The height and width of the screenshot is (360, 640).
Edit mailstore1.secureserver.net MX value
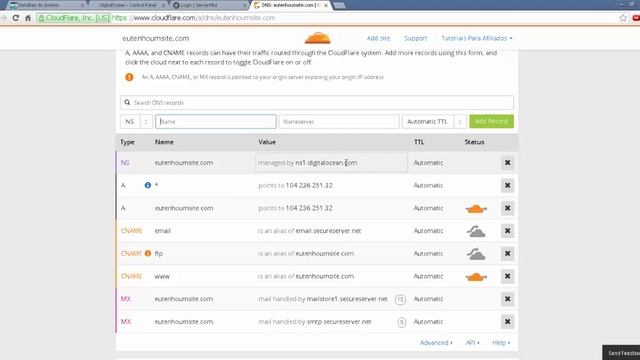coord(347,299)
